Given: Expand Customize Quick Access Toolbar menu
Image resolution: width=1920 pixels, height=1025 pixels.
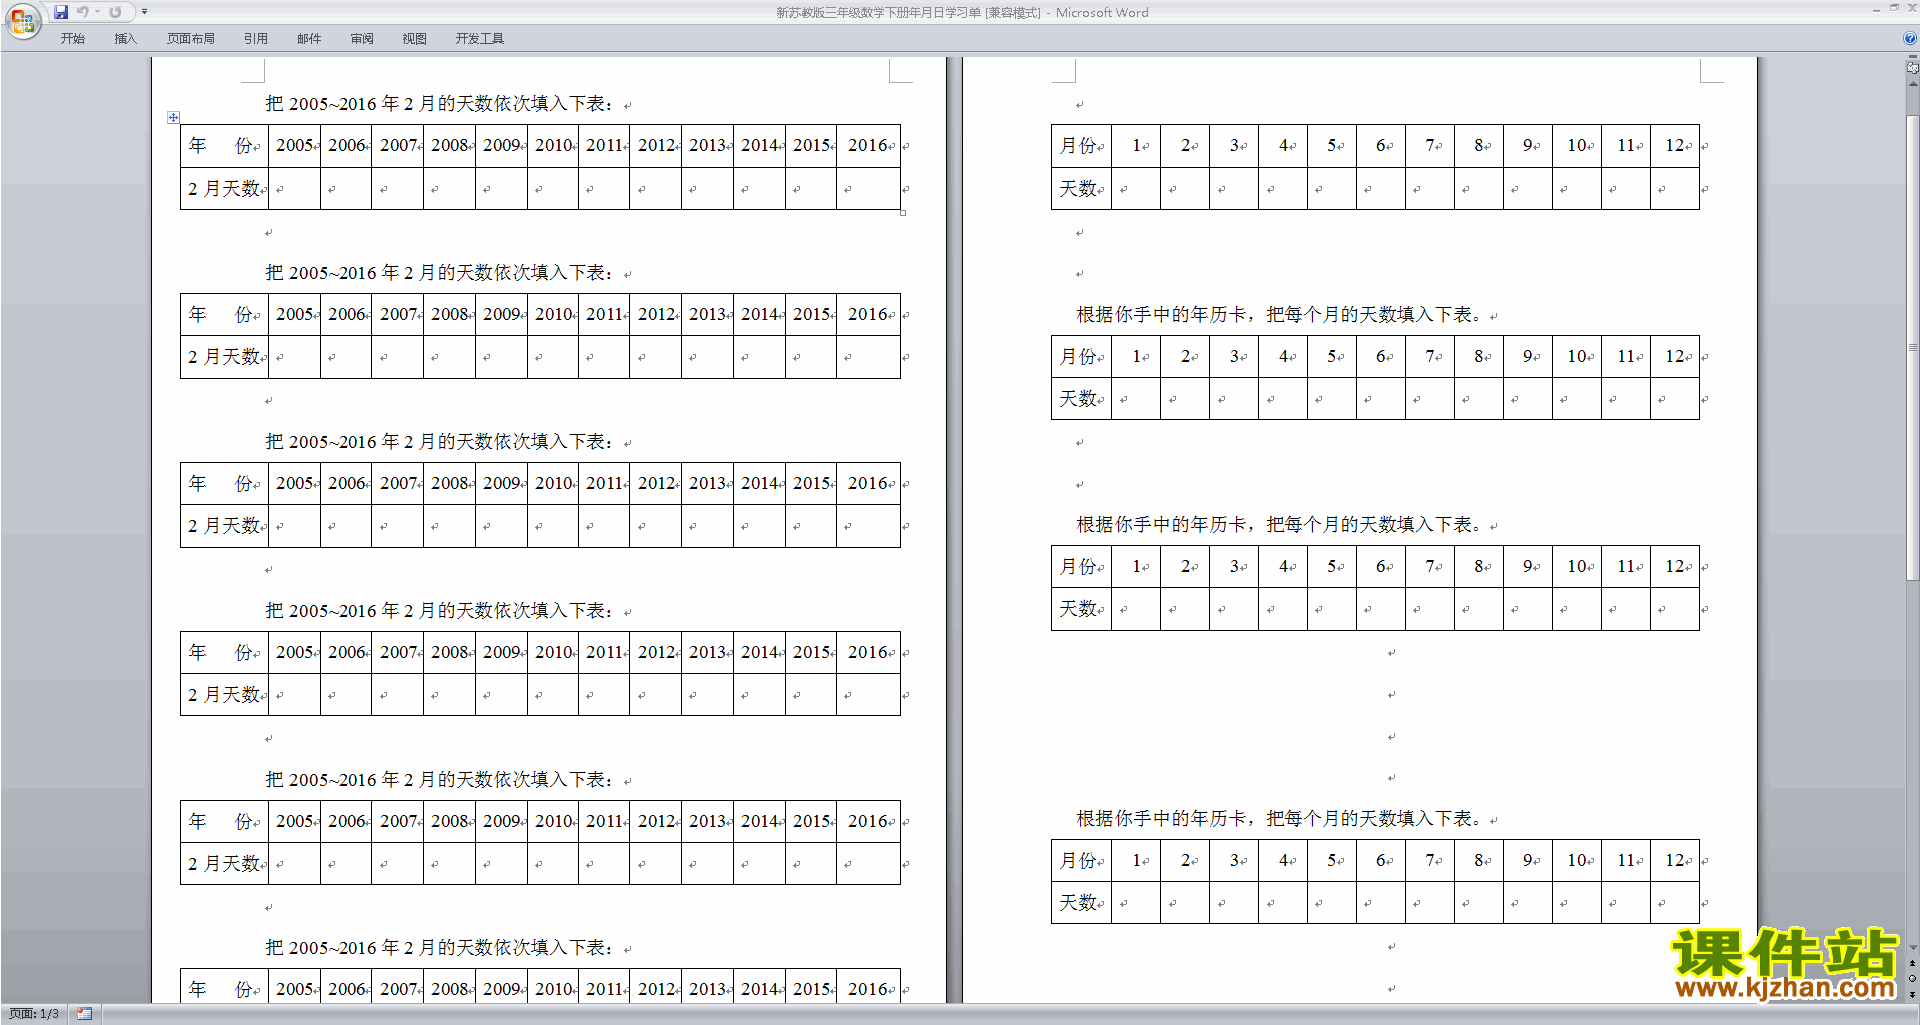Looking at the screenshot, I should coord(144,12).
